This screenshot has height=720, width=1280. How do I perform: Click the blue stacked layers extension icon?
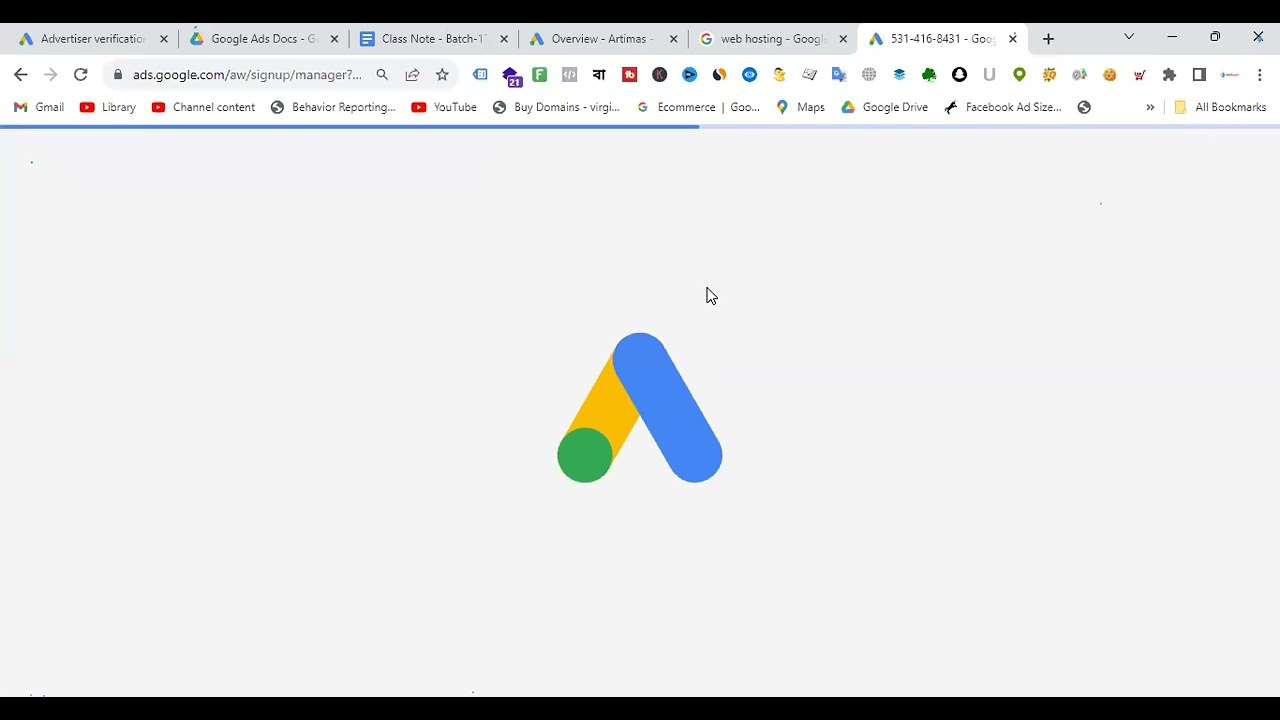(x=899, y=75)
